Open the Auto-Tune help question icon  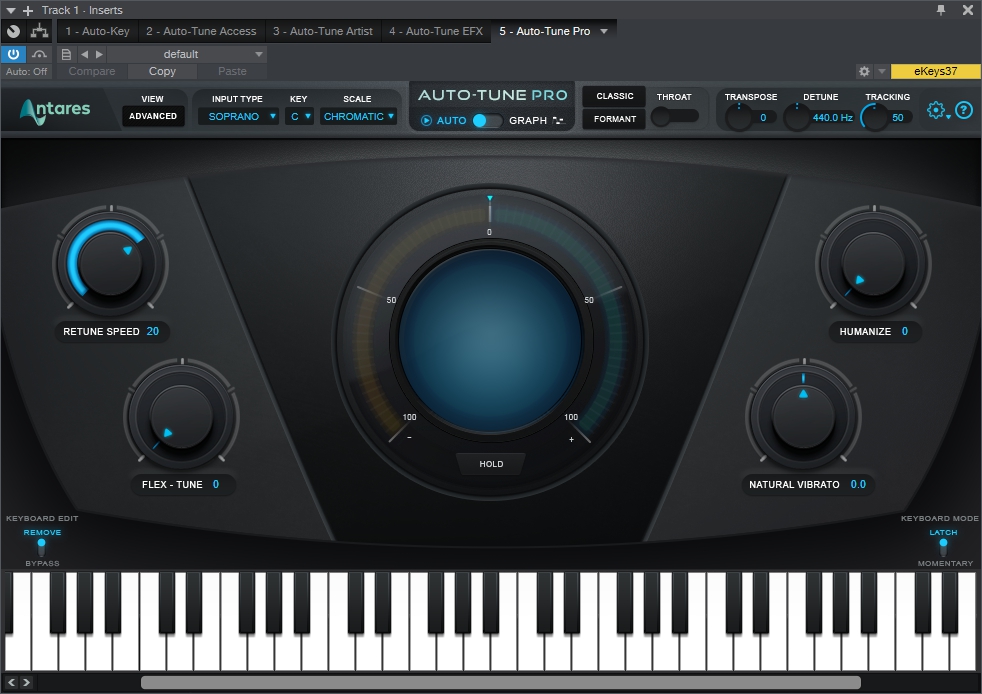coord(963,110)
